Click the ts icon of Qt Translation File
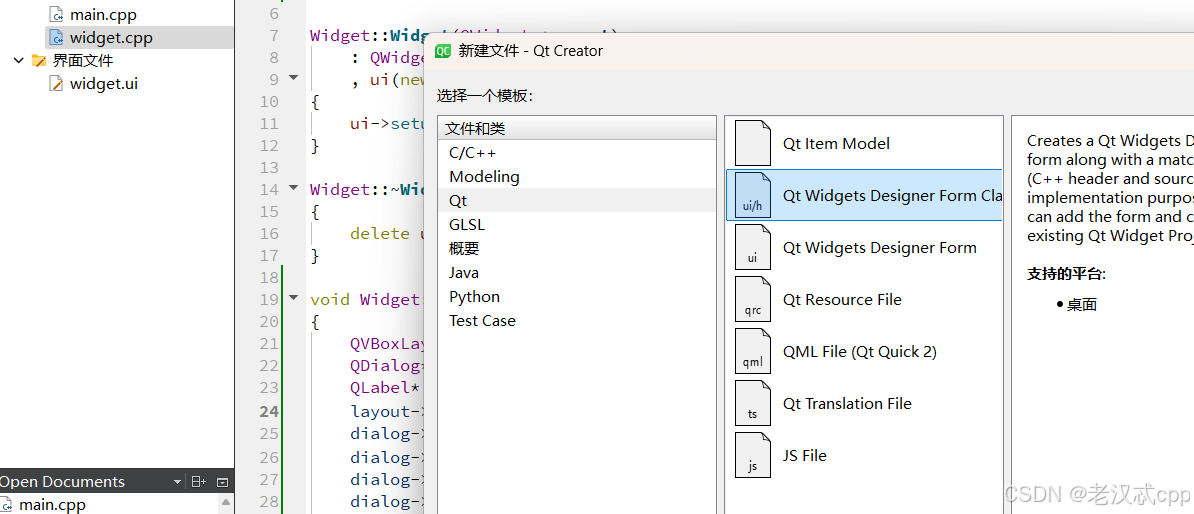 pyautogui.click(x=752, y=404)
